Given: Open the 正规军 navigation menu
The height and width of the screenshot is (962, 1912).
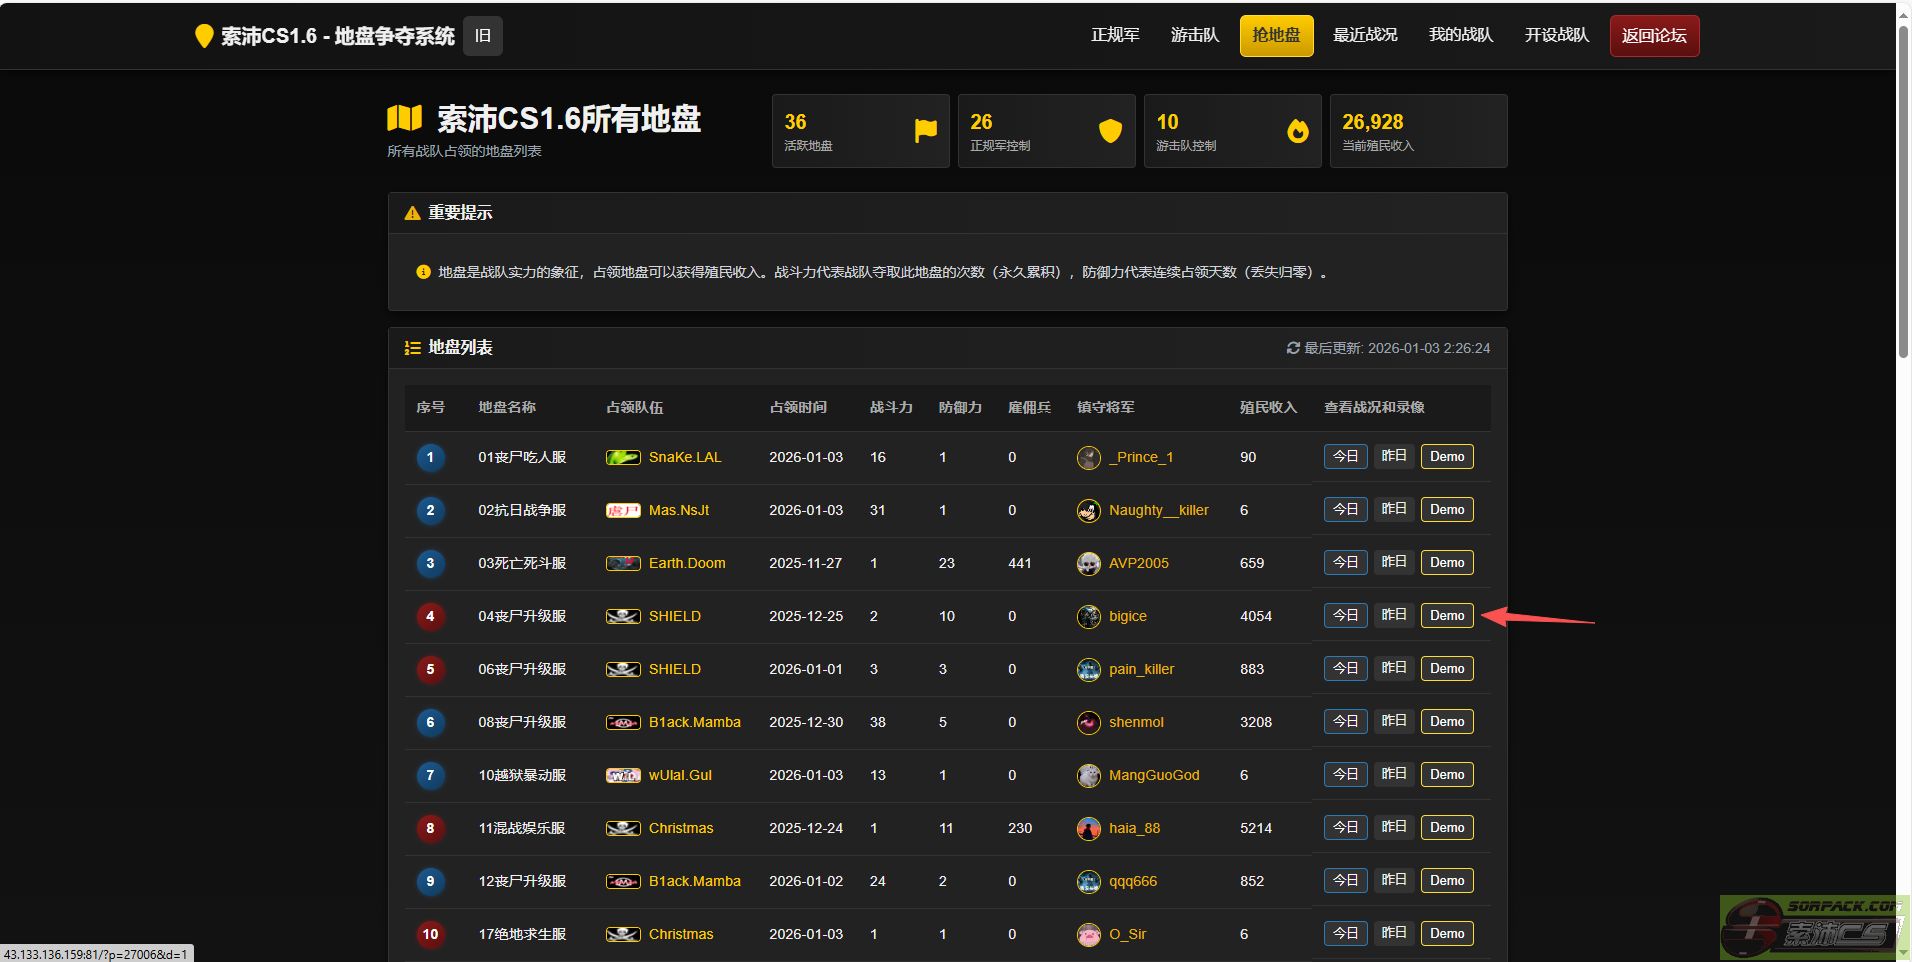Looking at the screenshot, I should pos(1115,35).
